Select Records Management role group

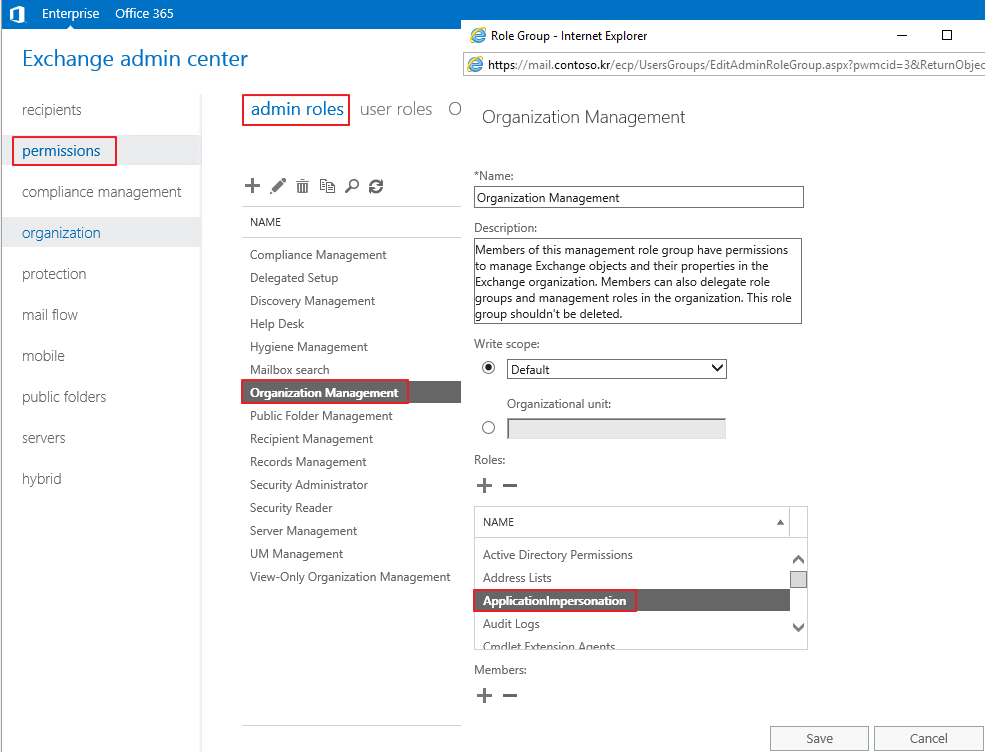[308, 462]
